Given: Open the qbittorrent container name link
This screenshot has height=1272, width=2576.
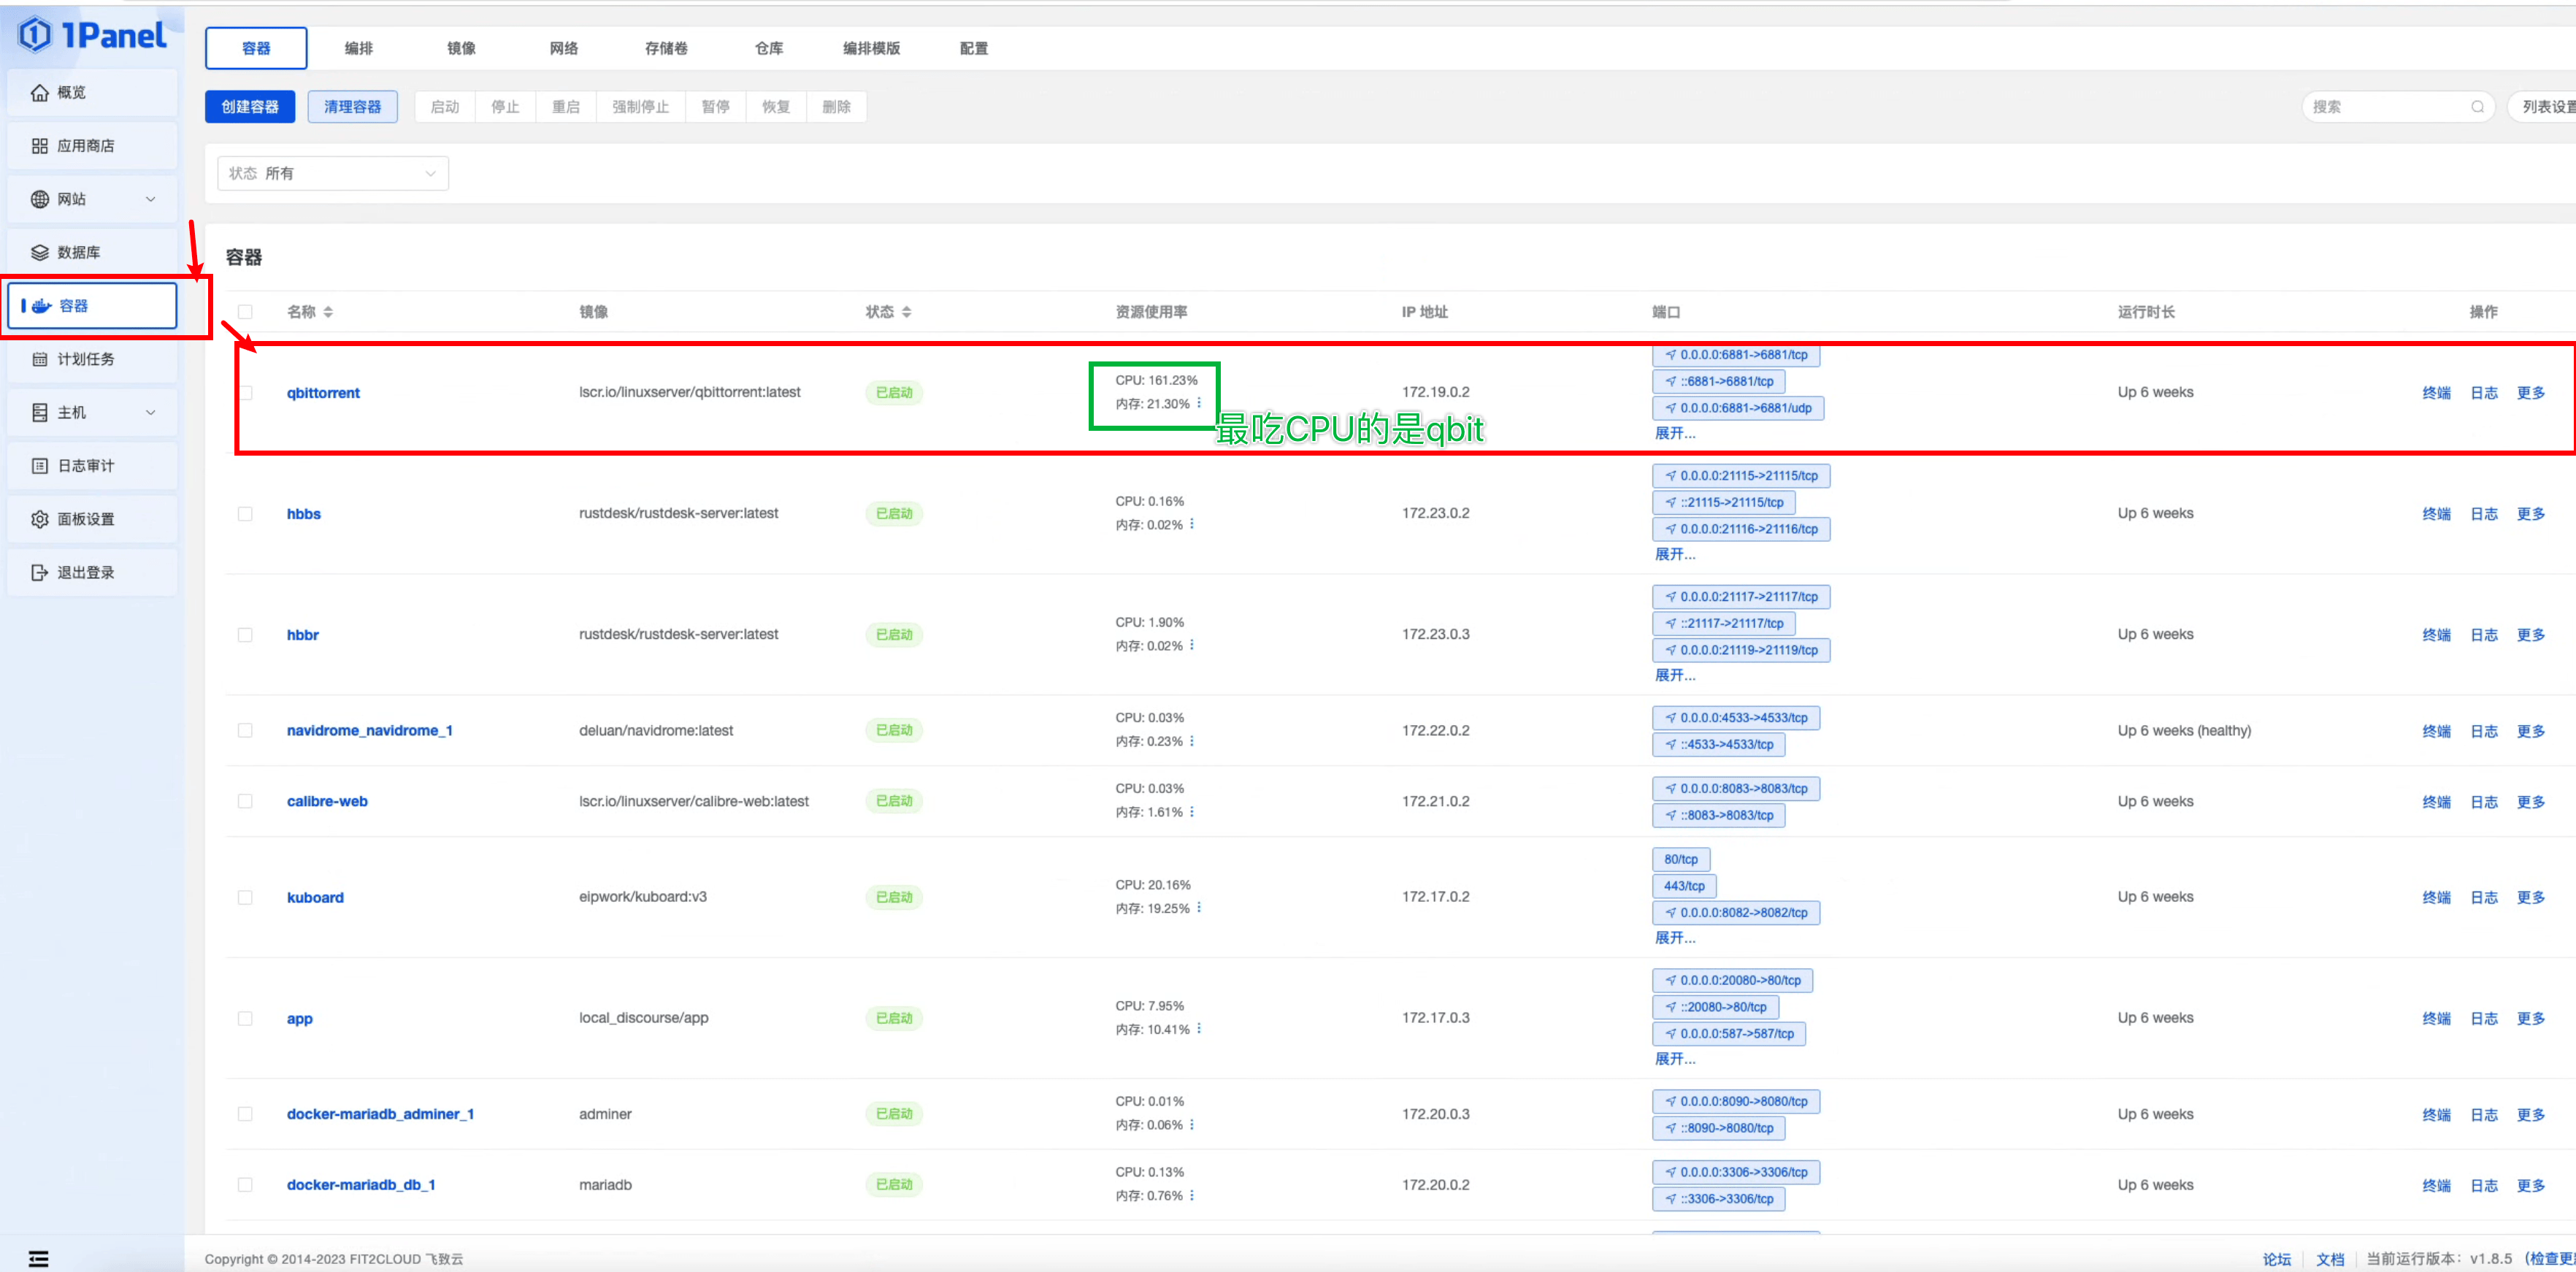Looking at the screenshot, I should tap(323, 393).
